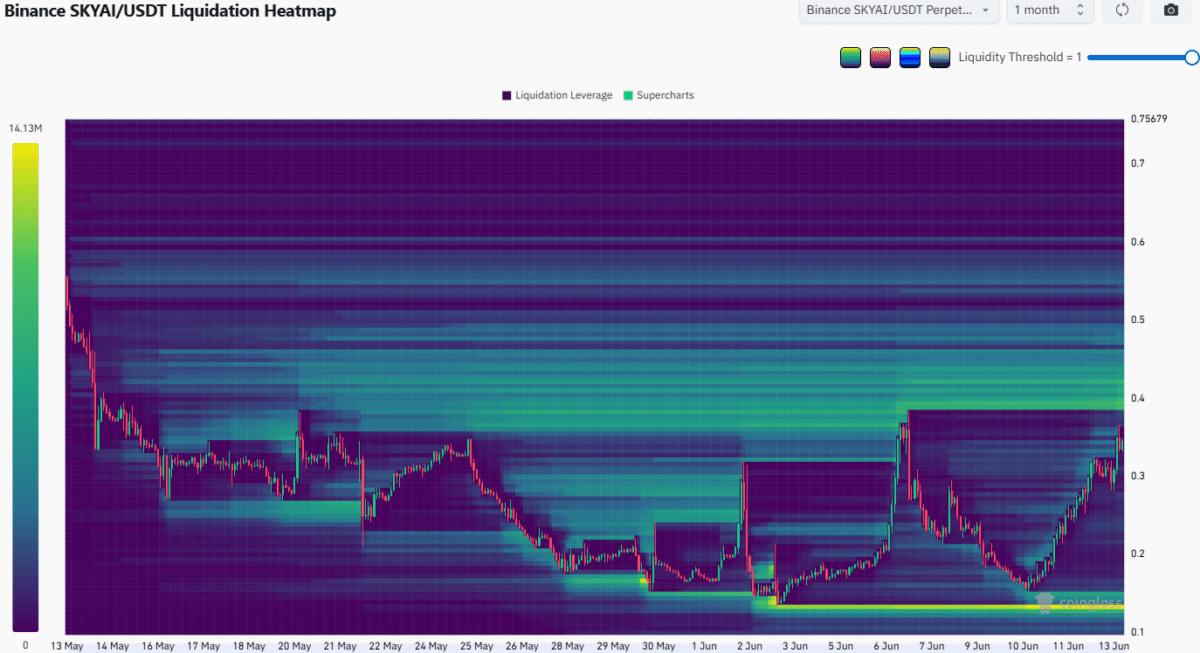1200x653 pixels.
Task: Toggle the Supercharts legend series
Action: click(658, 95)
